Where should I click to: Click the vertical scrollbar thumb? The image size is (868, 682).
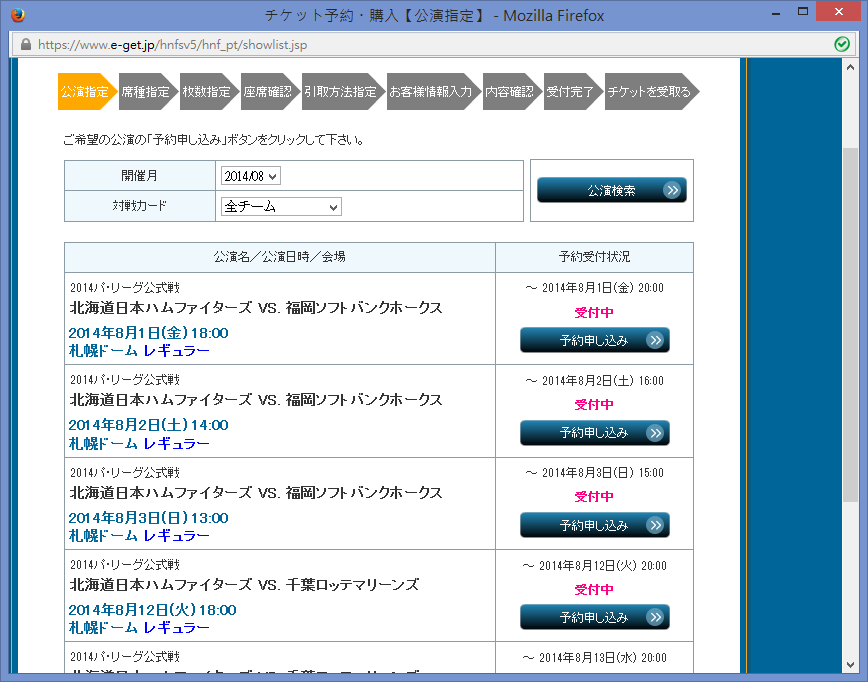tap(850, 325)
